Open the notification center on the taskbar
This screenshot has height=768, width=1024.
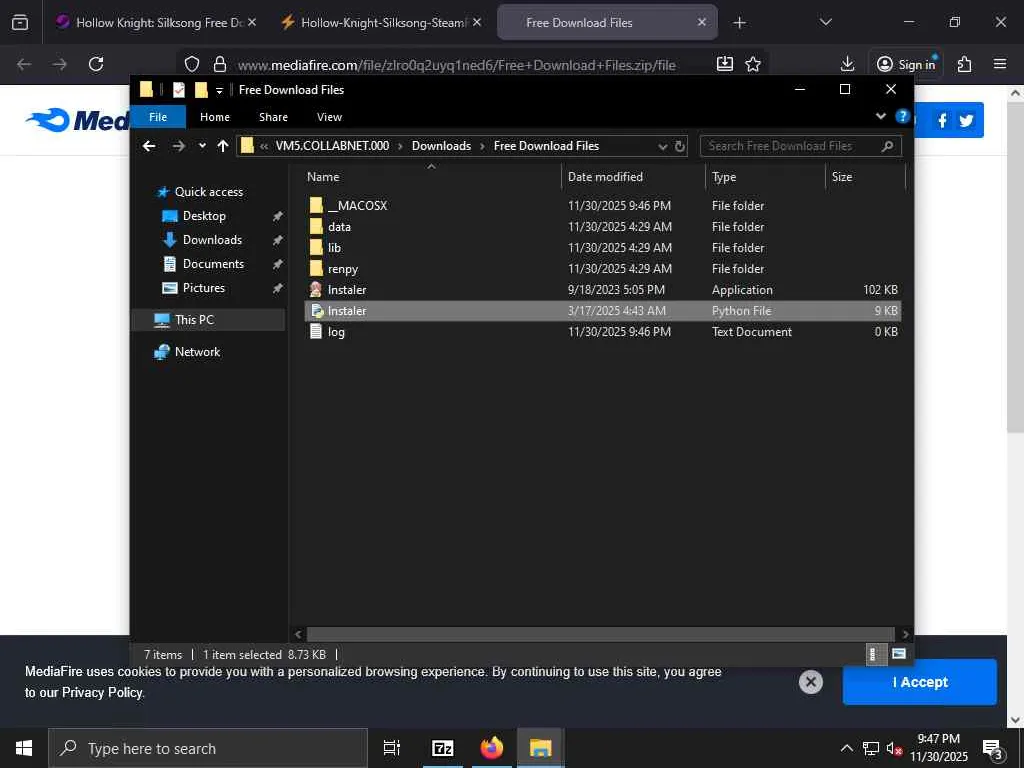993,750
